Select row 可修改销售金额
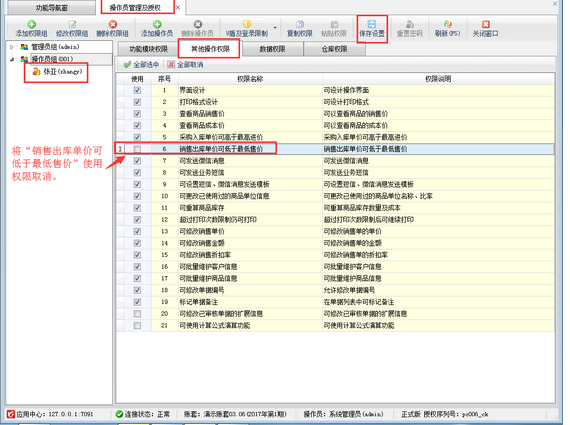Screen dimensions: 570x425 click(336, 243)
